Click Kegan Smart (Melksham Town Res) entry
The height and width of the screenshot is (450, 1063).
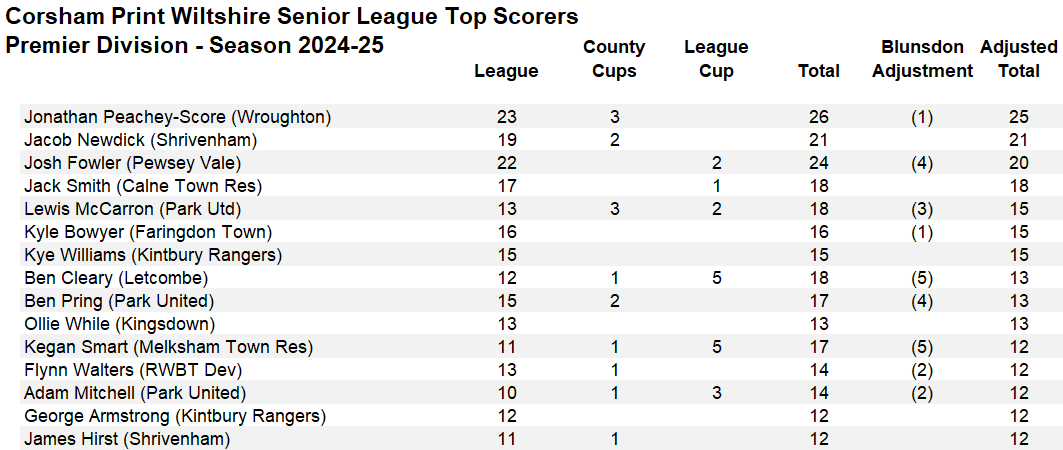coord(168,348)
